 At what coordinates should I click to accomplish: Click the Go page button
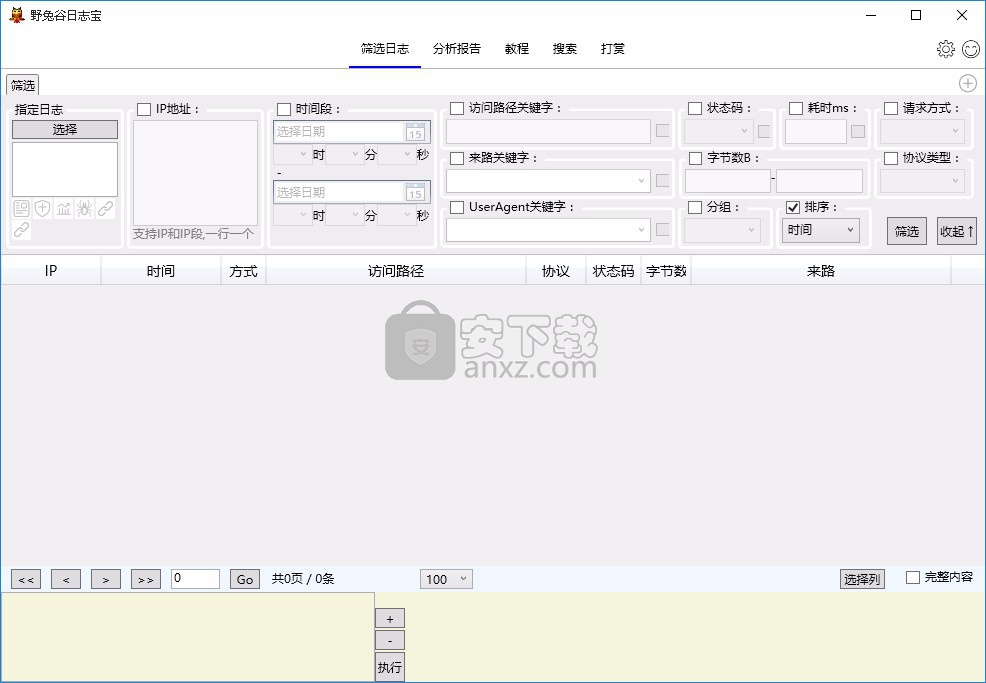pos(245,579)
